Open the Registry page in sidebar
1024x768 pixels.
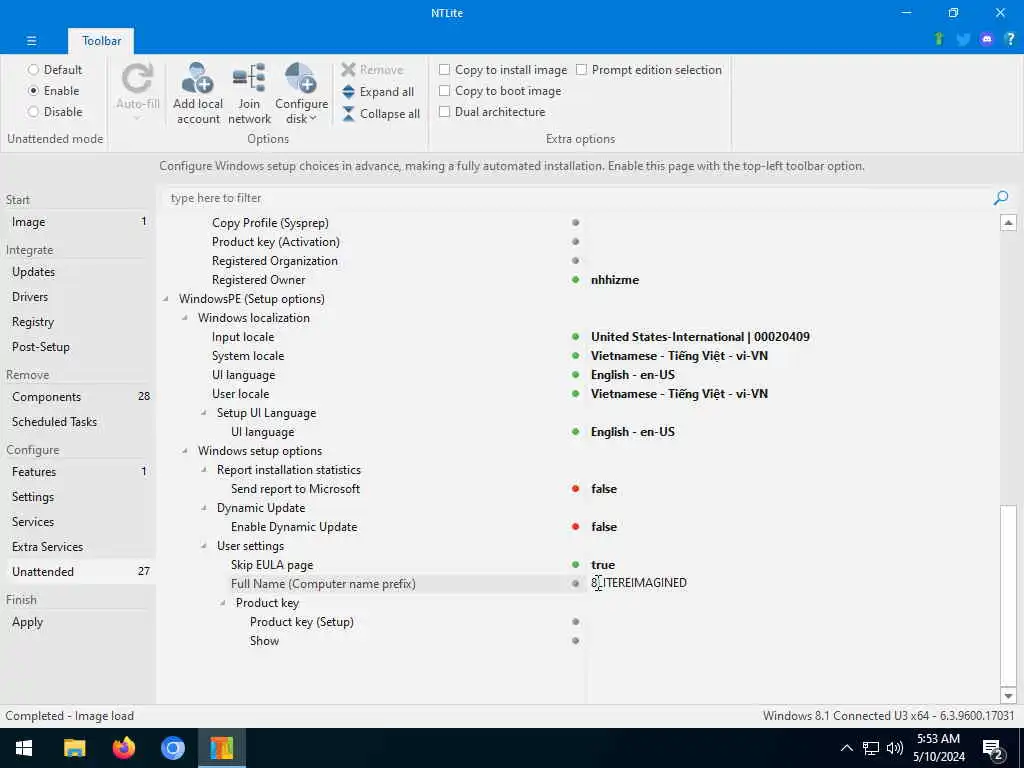click(x=78, y=321)
